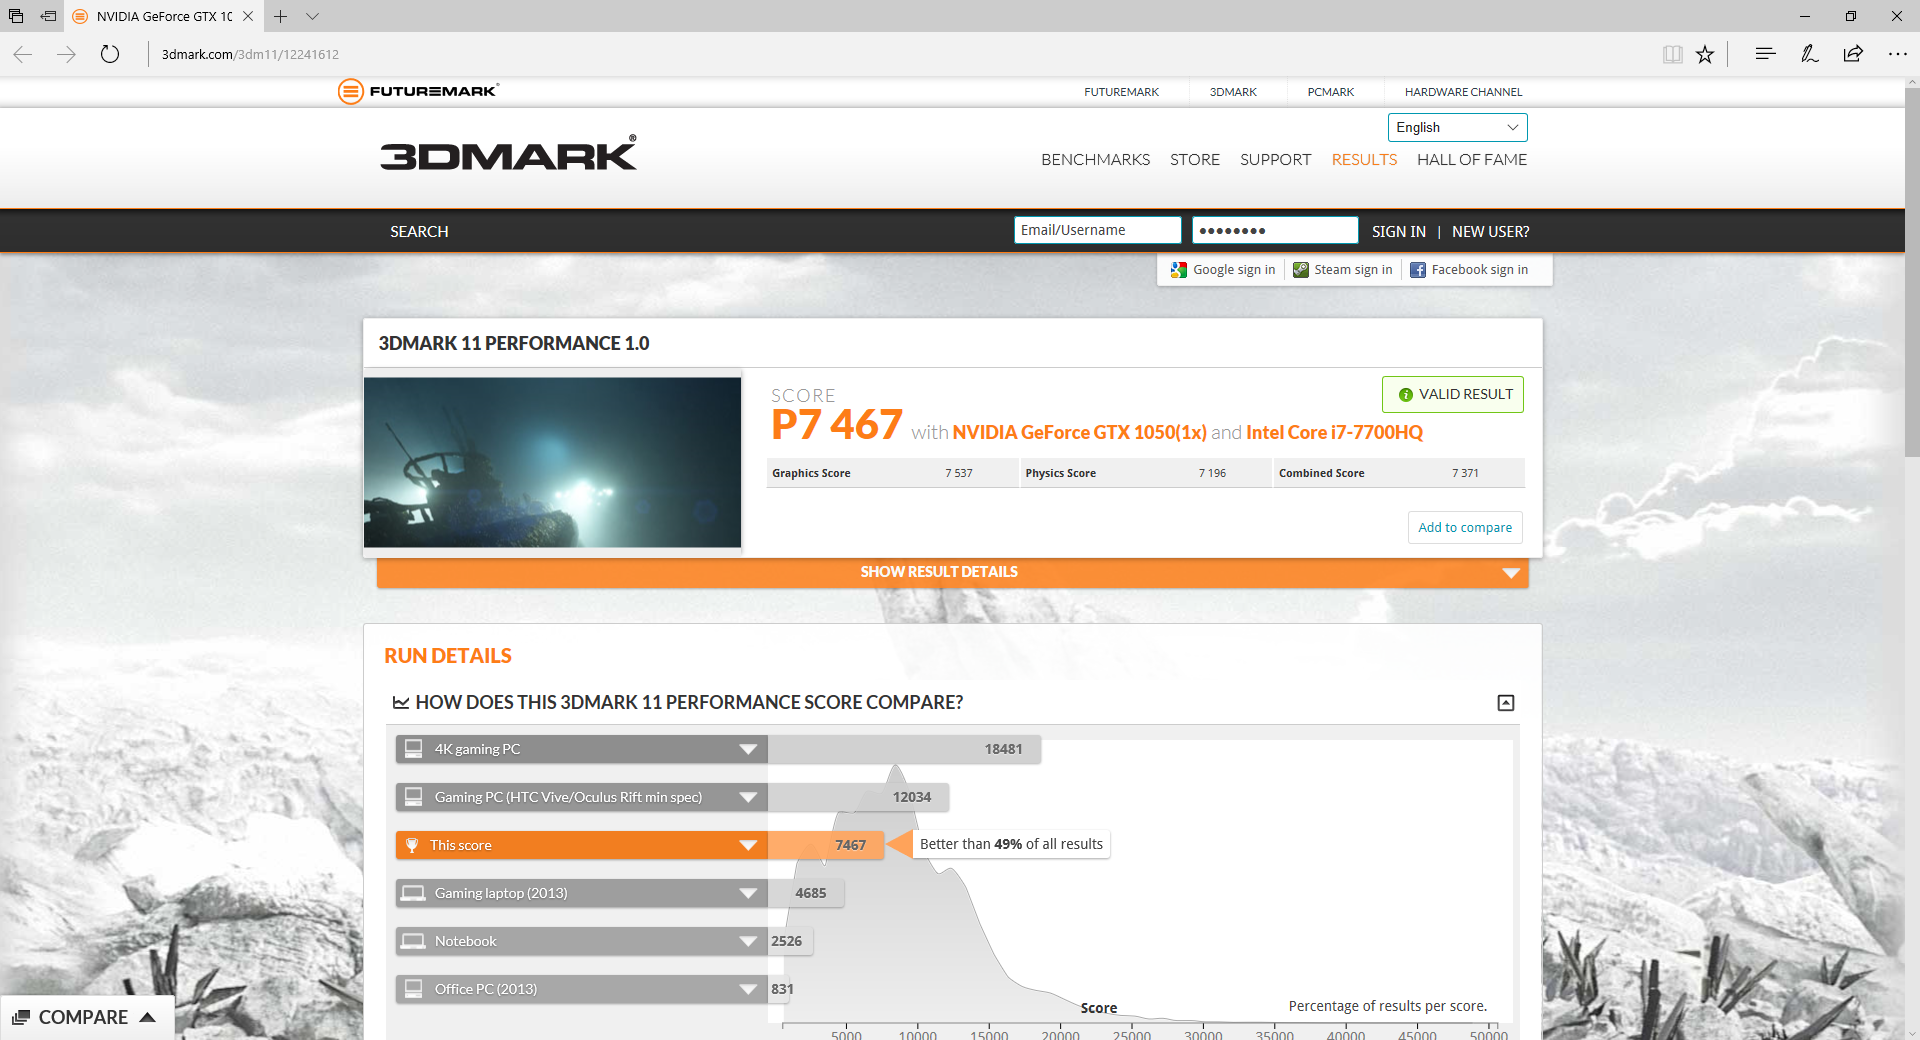Open the browser Hub icon
The width and height of the screenshot is (1920, 1040).
coord(1765,54)
